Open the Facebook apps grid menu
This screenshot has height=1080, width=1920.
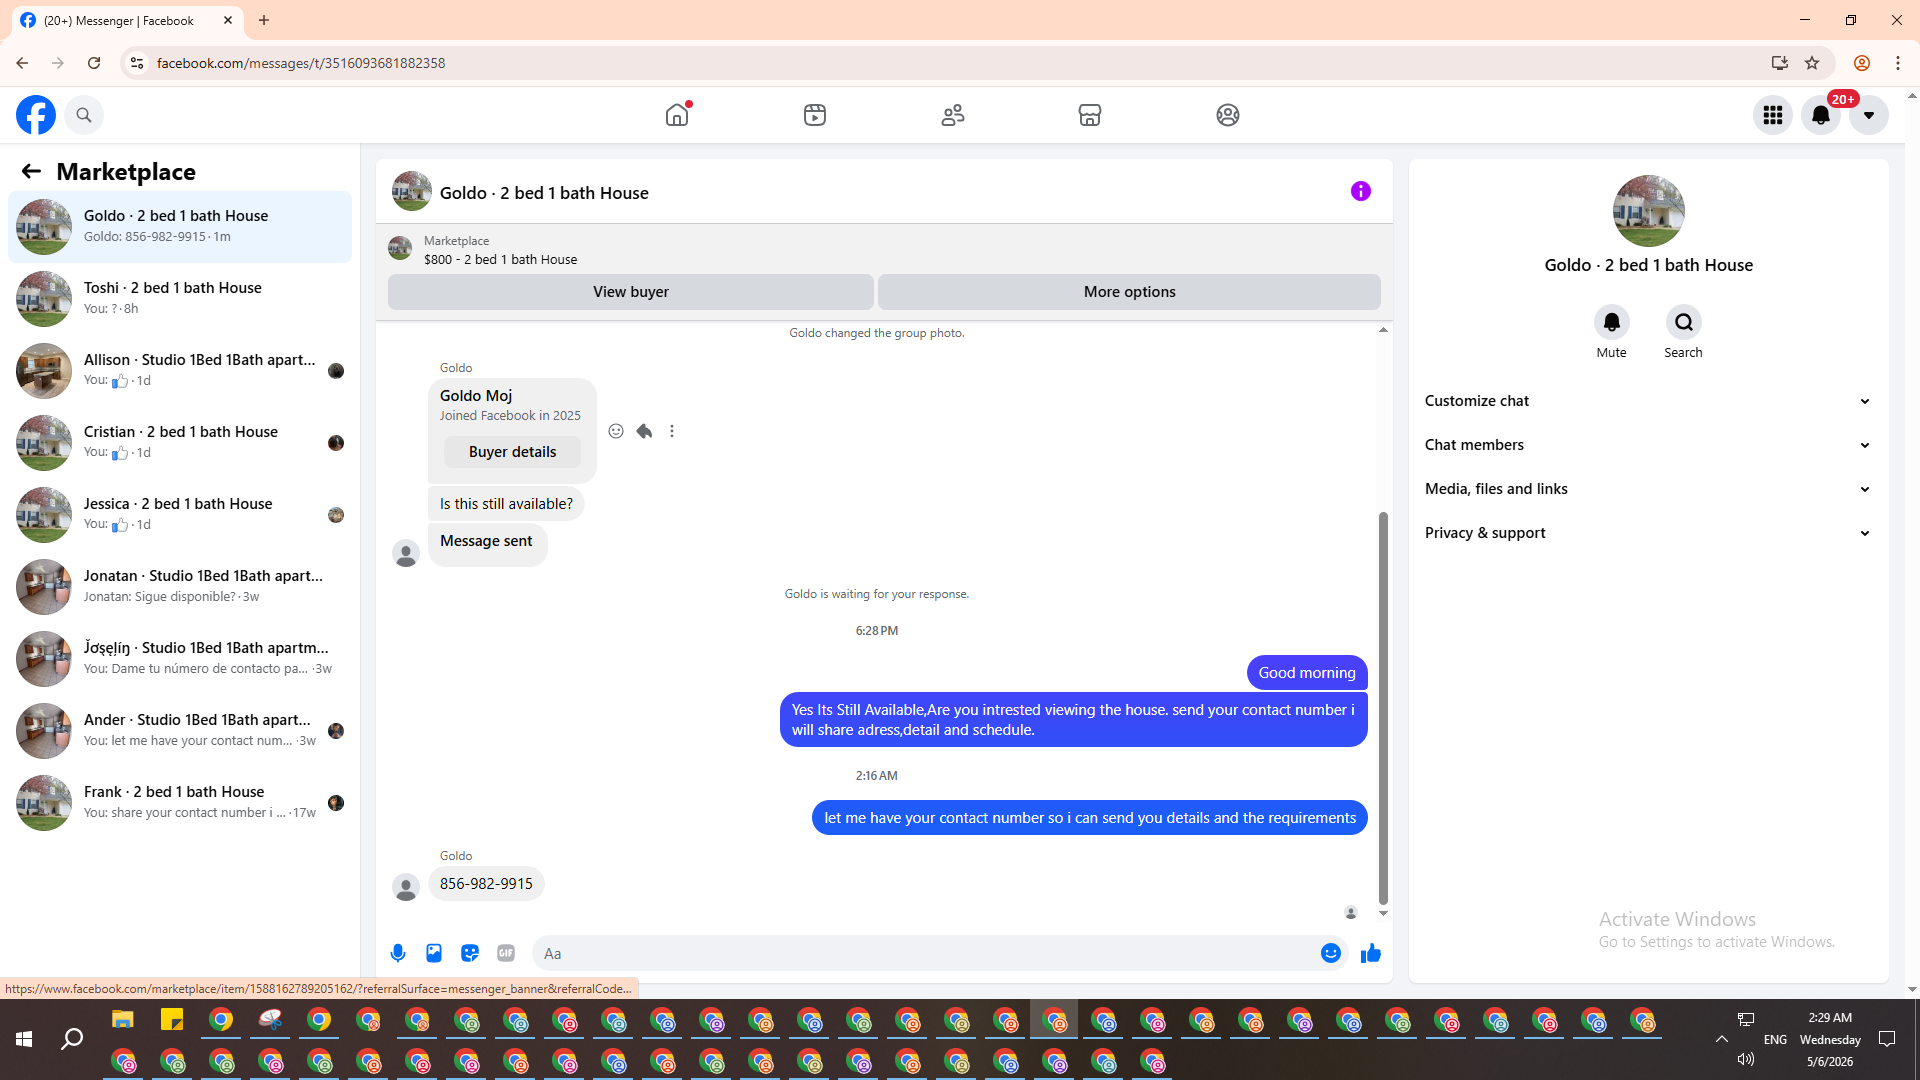[1773, 115]
